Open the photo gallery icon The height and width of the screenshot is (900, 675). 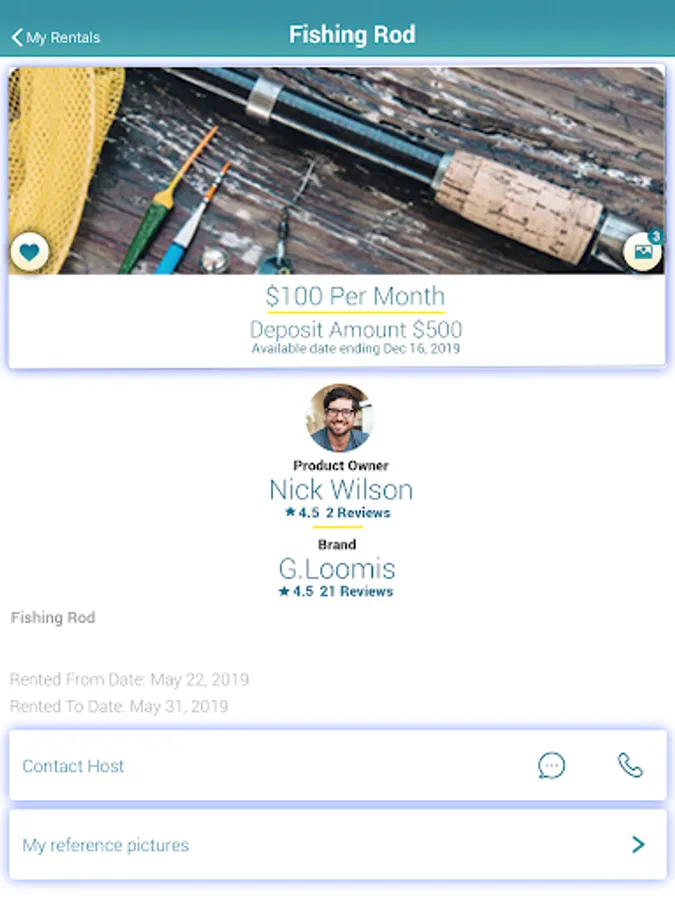643,251
